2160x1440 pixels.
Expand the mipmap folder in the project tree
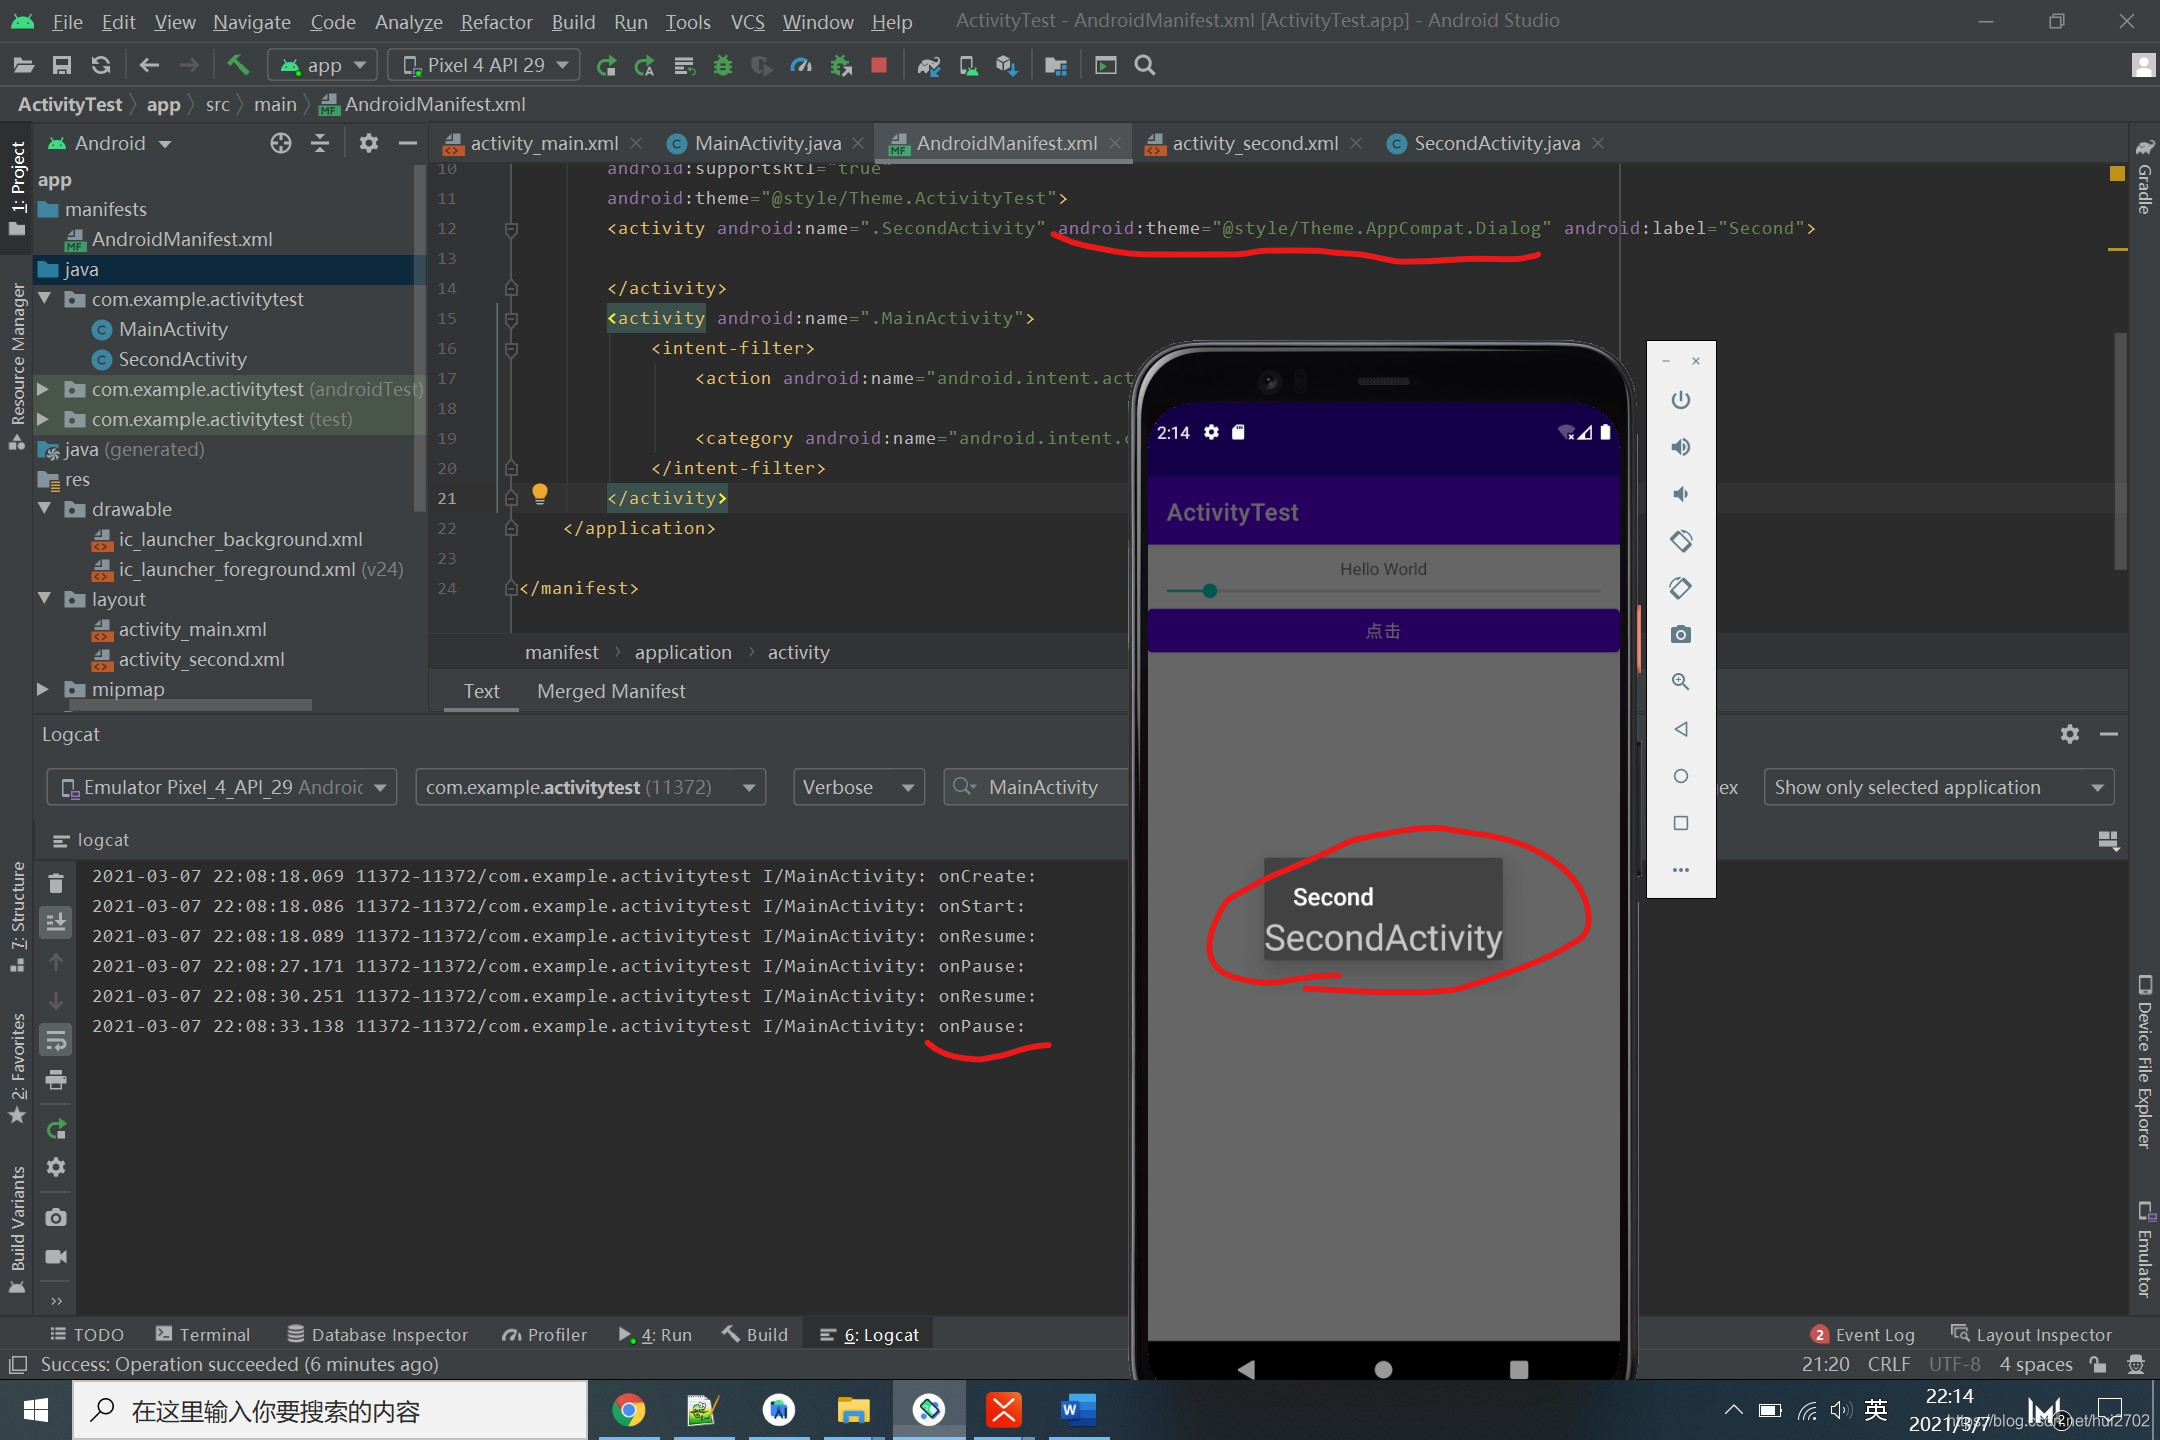42,689
